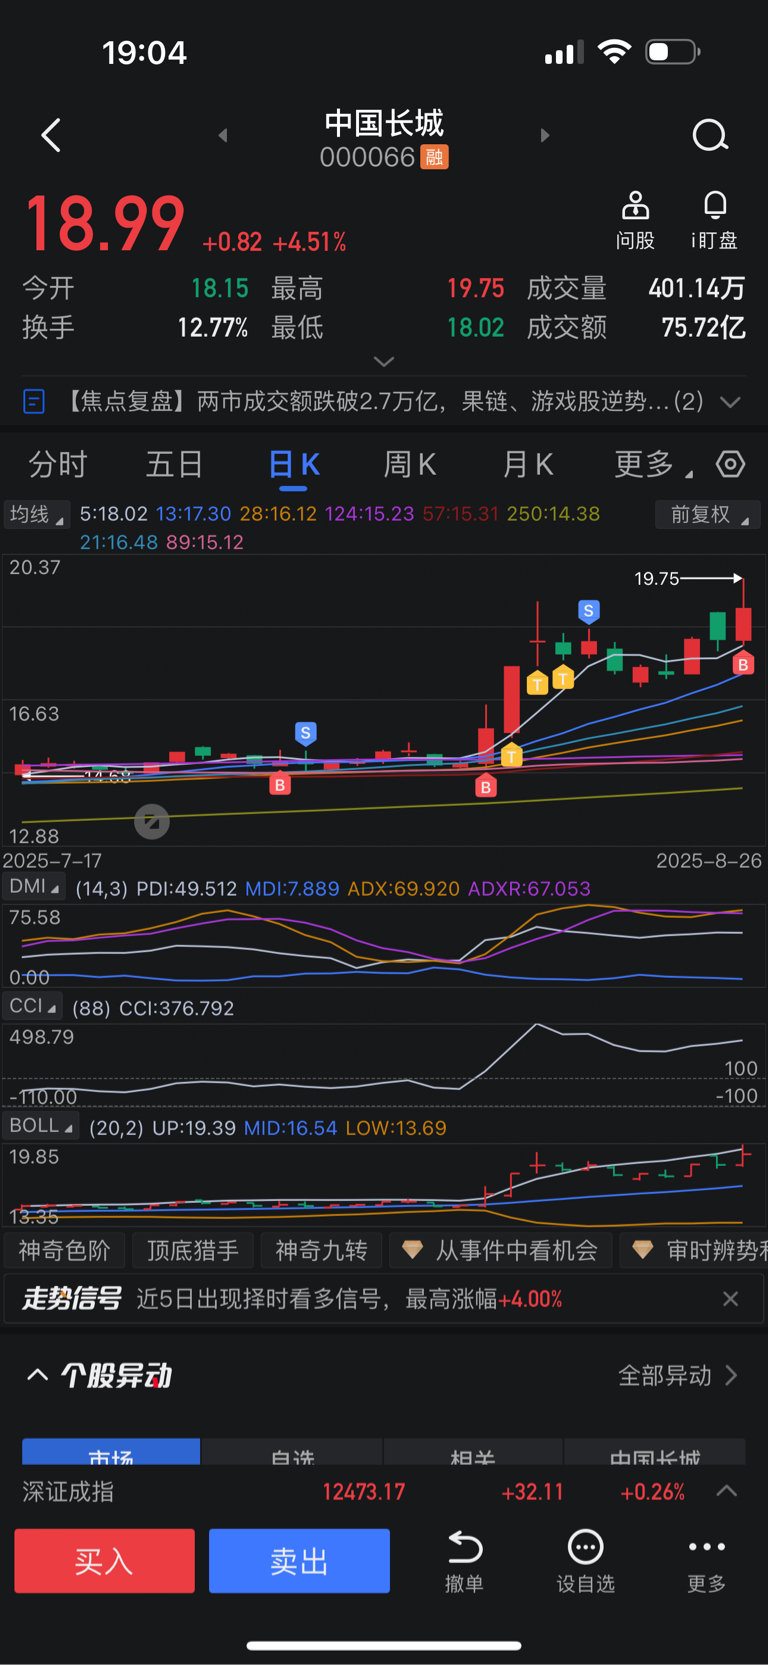The width and height of the screenshot is (768, 1665).
Task: Open the i盯盘 bell alert
Action: tap(714, 220)
